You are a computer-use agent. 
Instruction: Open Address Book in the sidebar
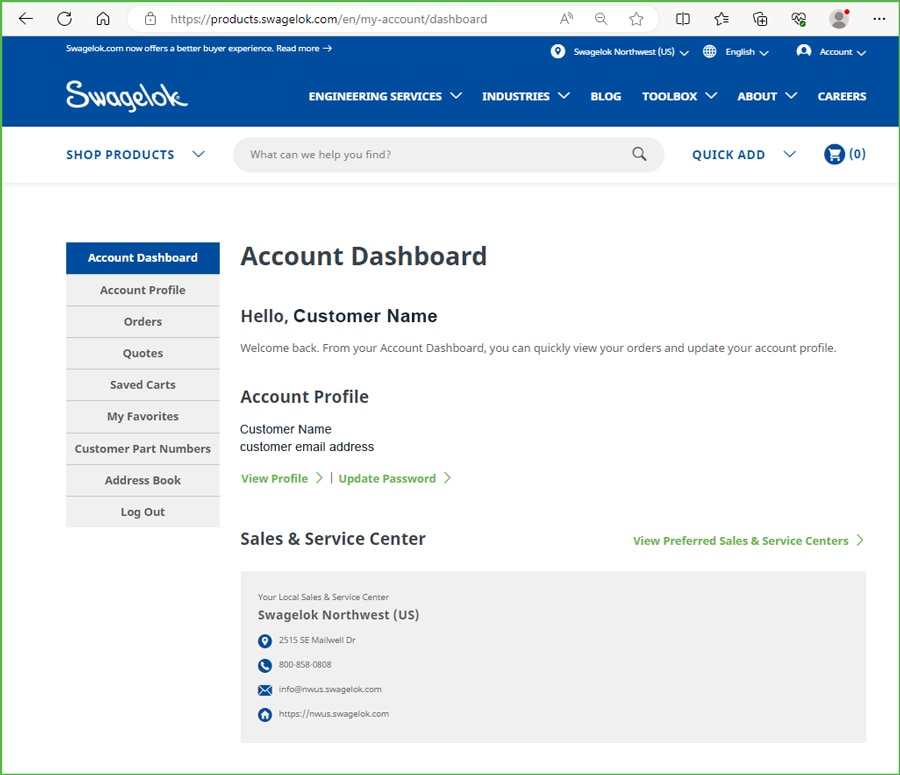[143, 480]
